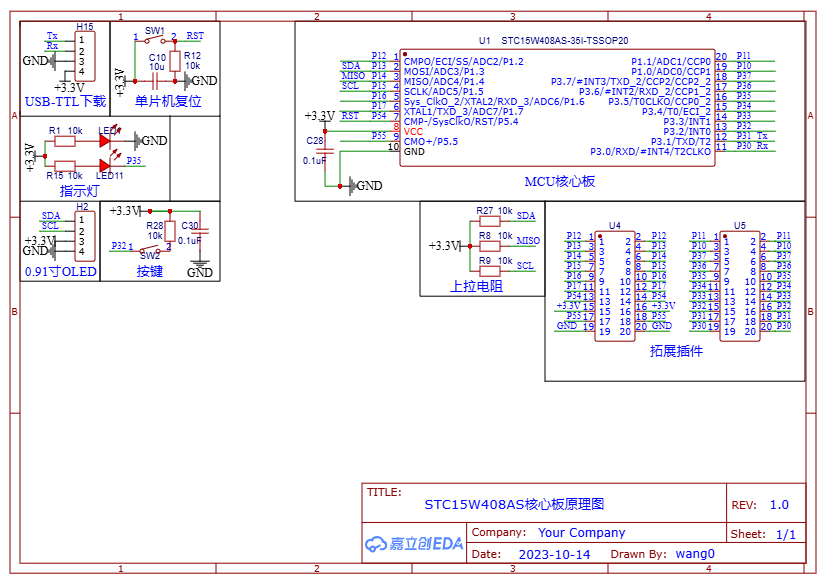Click U1 pin name P3.1/TXD/T2
This screenshot has width=826, height=584.
(x=681, y=142)
